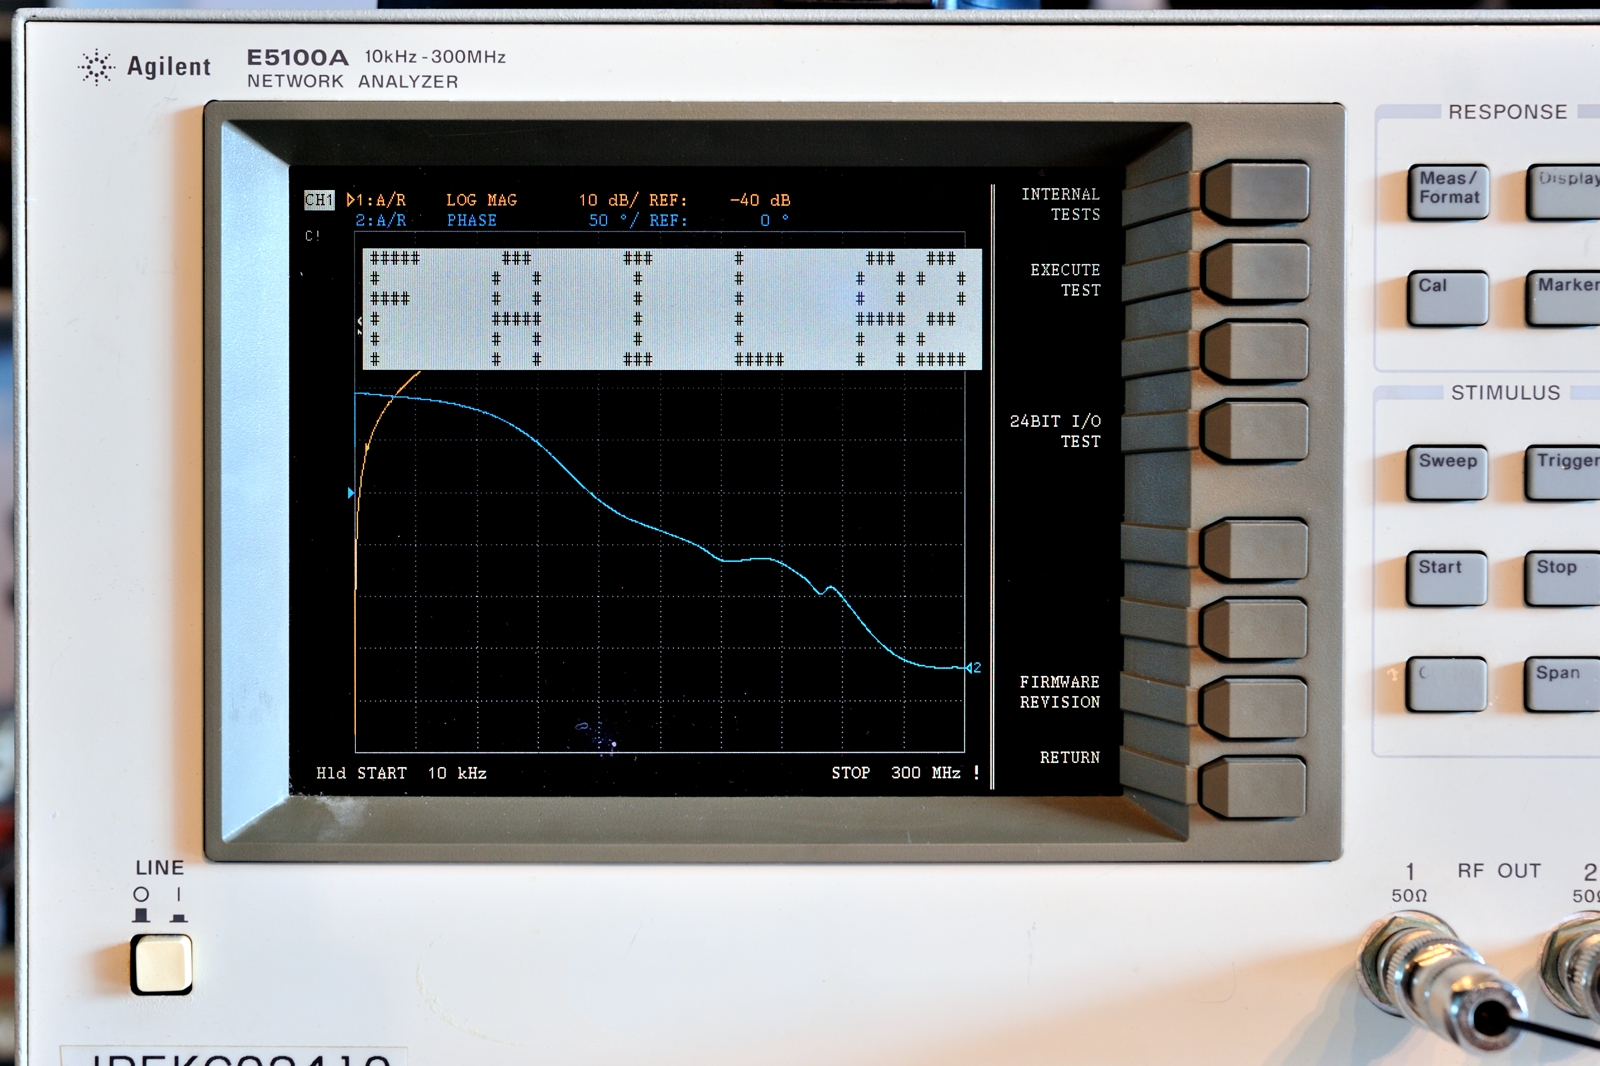
Task: Click marker 2 at blue trace end
Action: 973,668
